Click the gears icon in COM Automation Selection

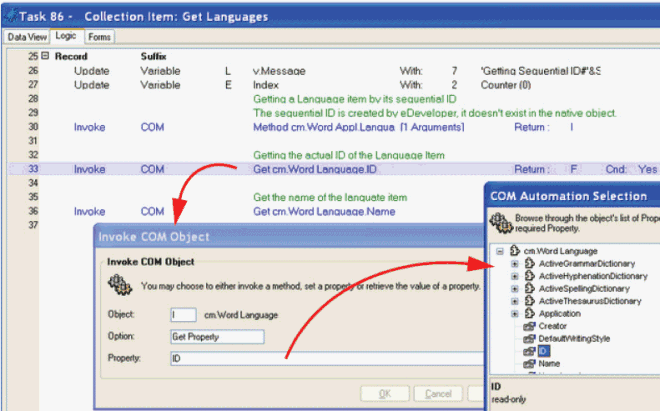(x=497, y=220)
